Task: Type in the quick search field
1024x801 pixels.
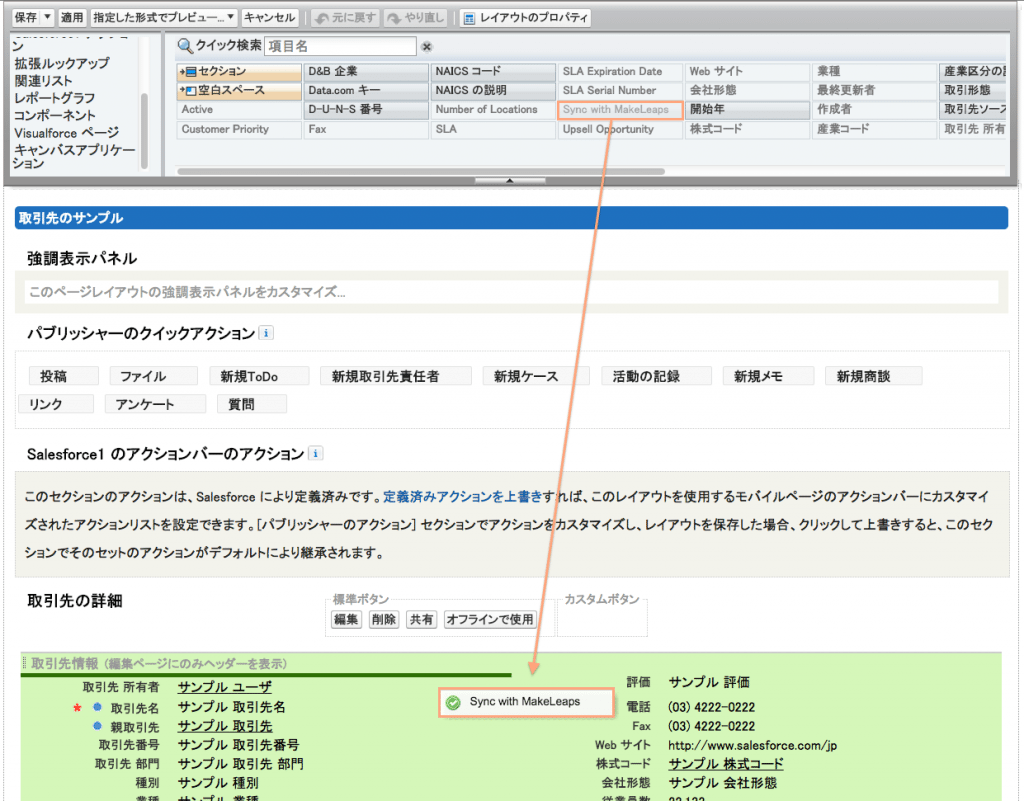Action: [340, 46]
